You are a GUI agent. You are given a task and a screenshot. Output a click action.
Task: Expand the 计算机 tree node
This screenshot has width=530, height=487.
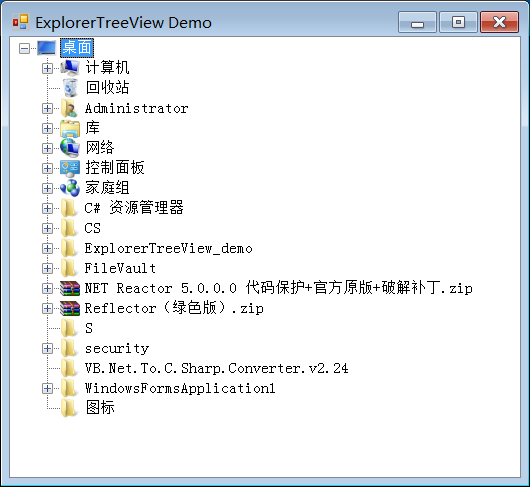coord(47,68)
